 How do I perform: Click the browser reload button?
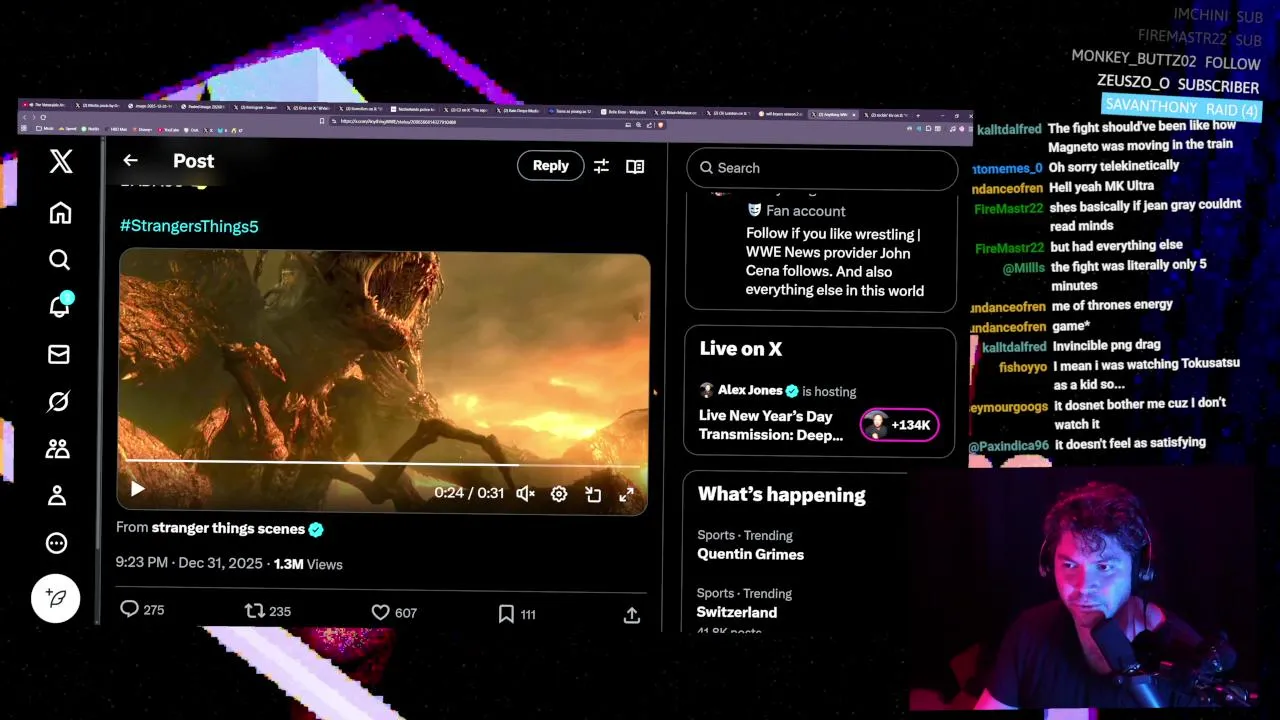[43, 117]
